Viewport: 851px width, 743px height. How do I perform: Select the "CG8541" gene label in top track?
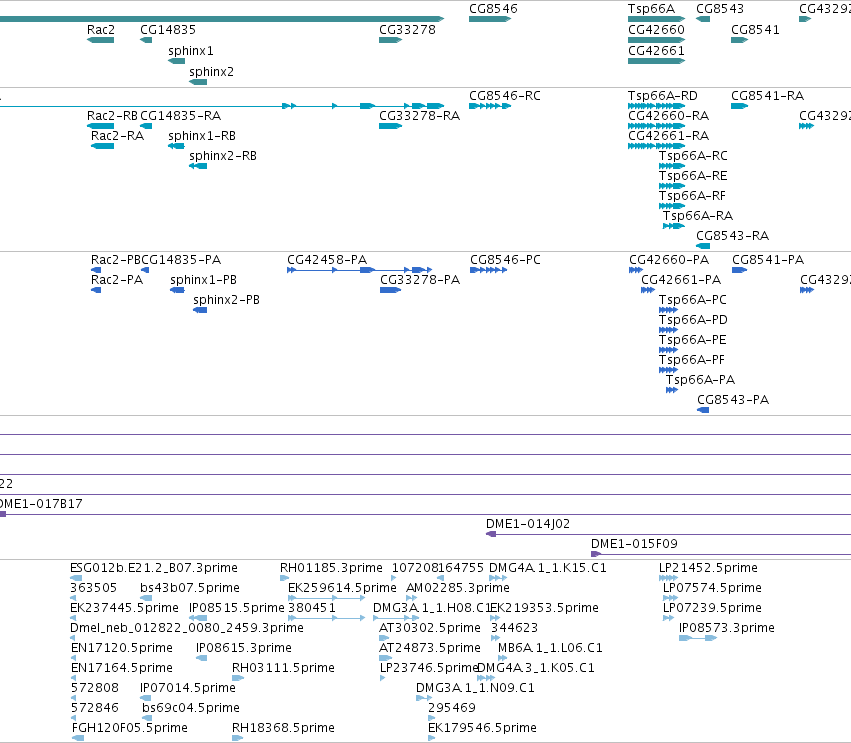(755, 30)
